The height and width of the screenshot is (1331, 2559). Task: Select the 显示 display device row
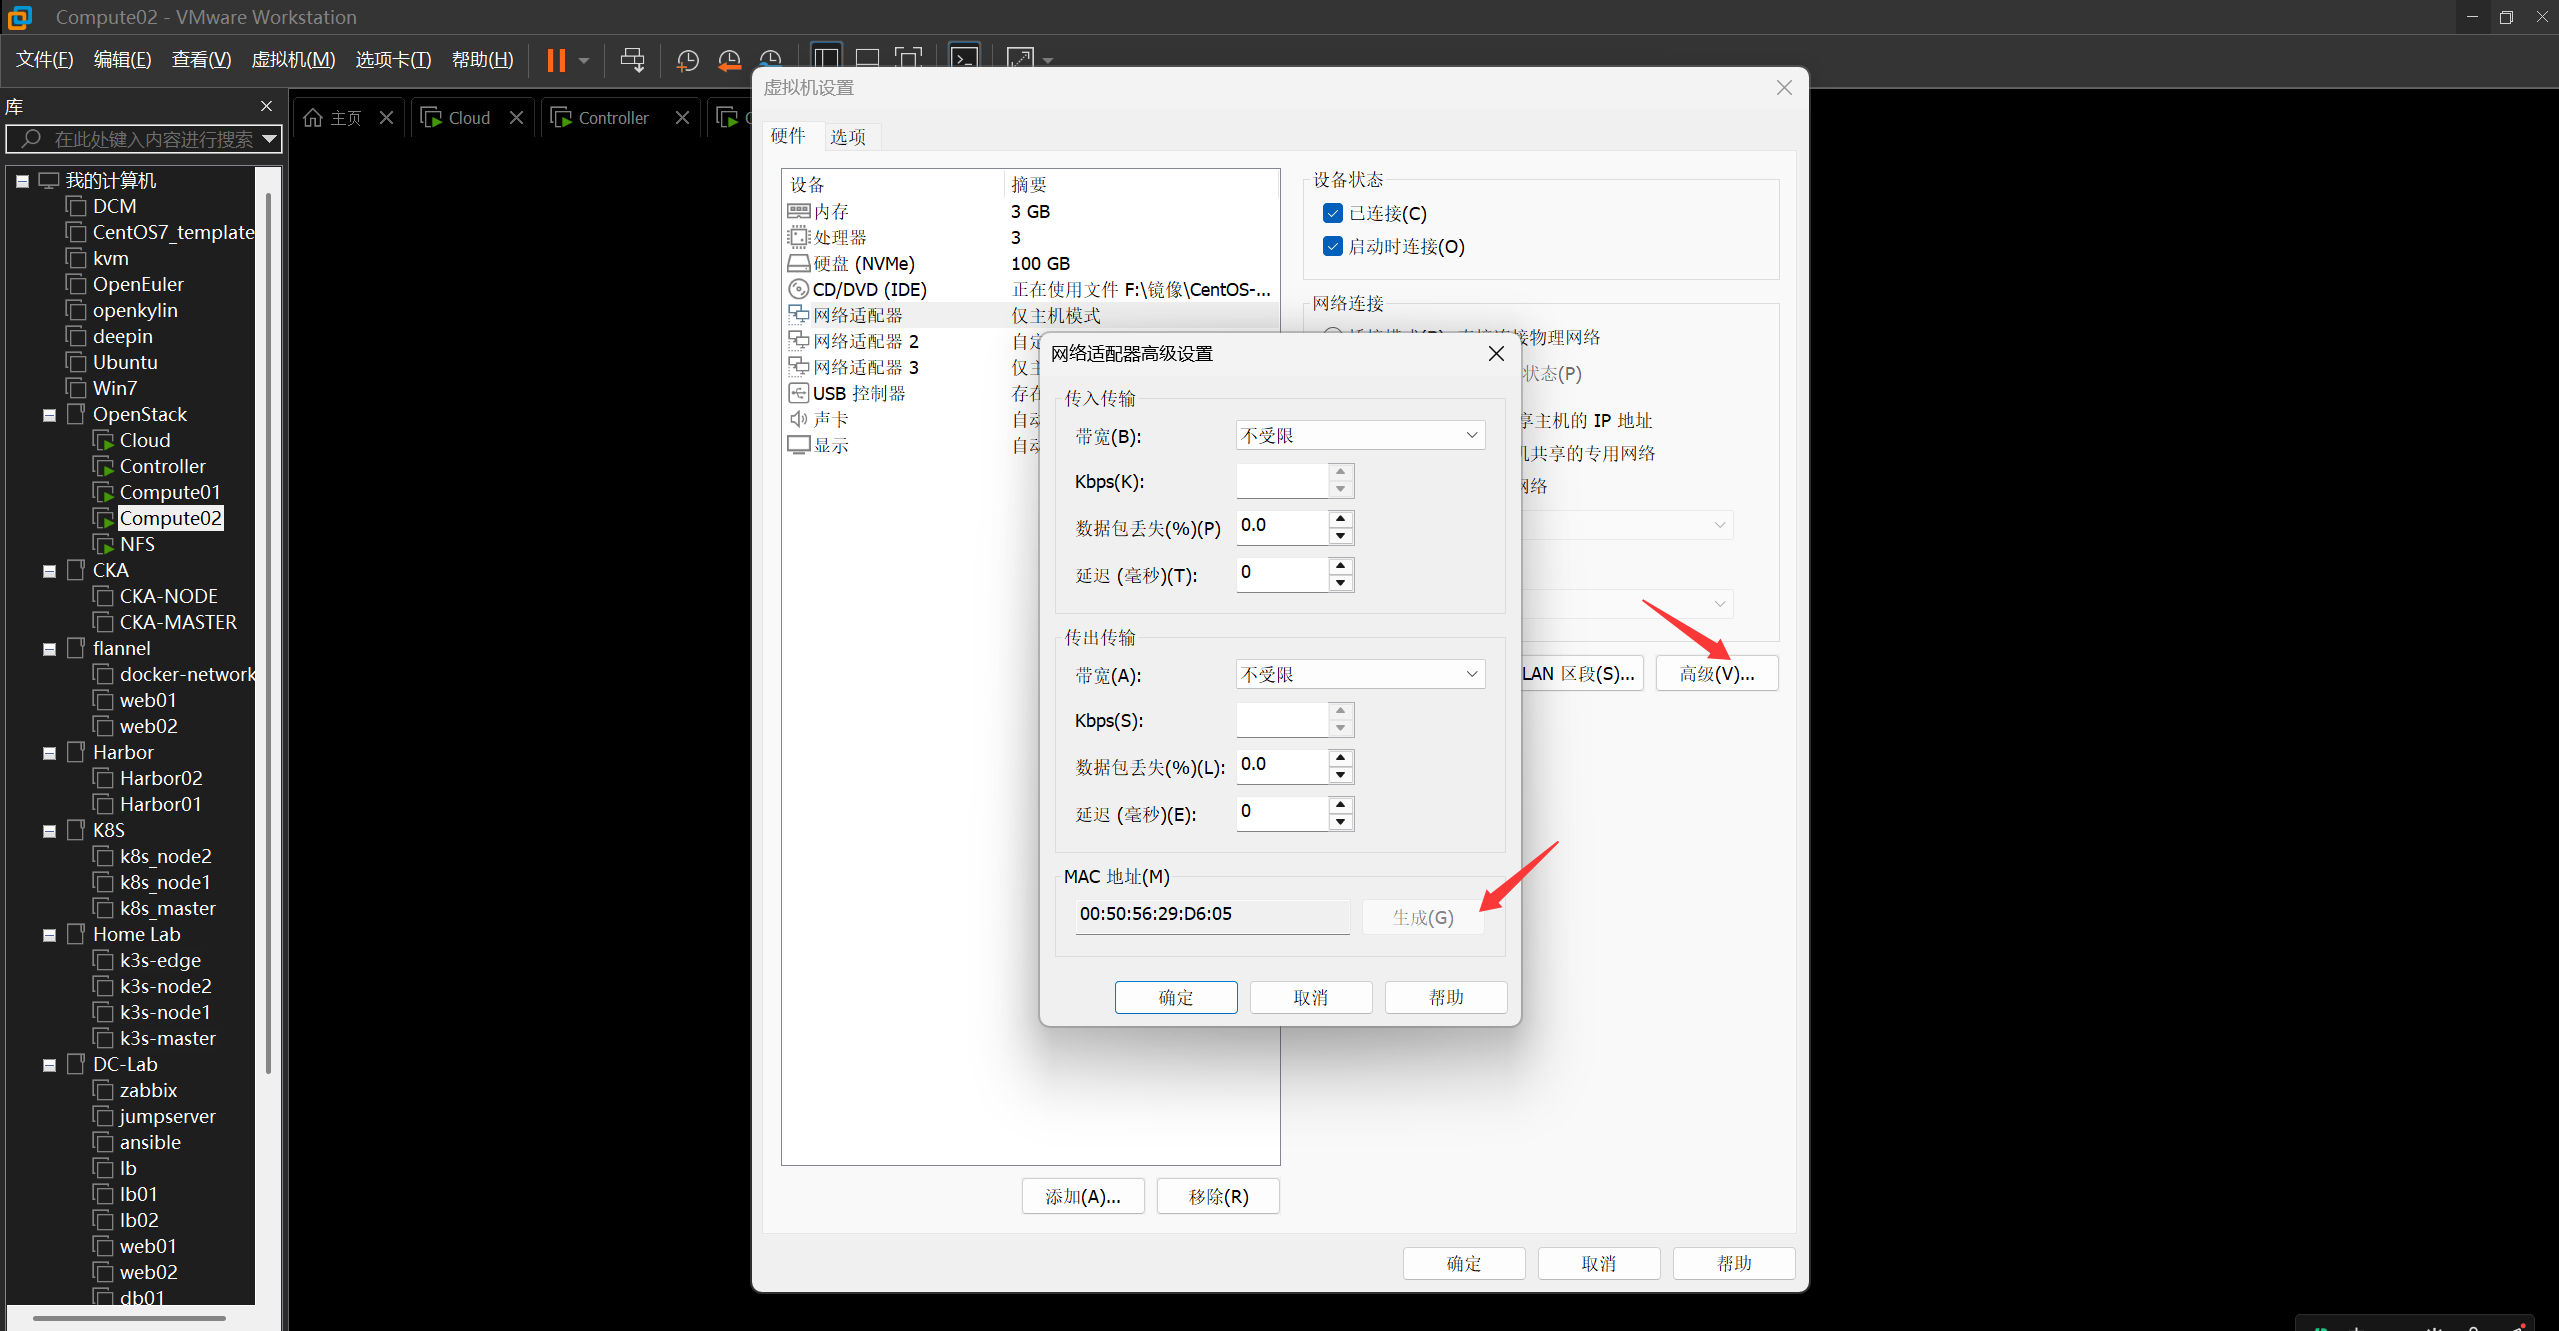(912, 445)
